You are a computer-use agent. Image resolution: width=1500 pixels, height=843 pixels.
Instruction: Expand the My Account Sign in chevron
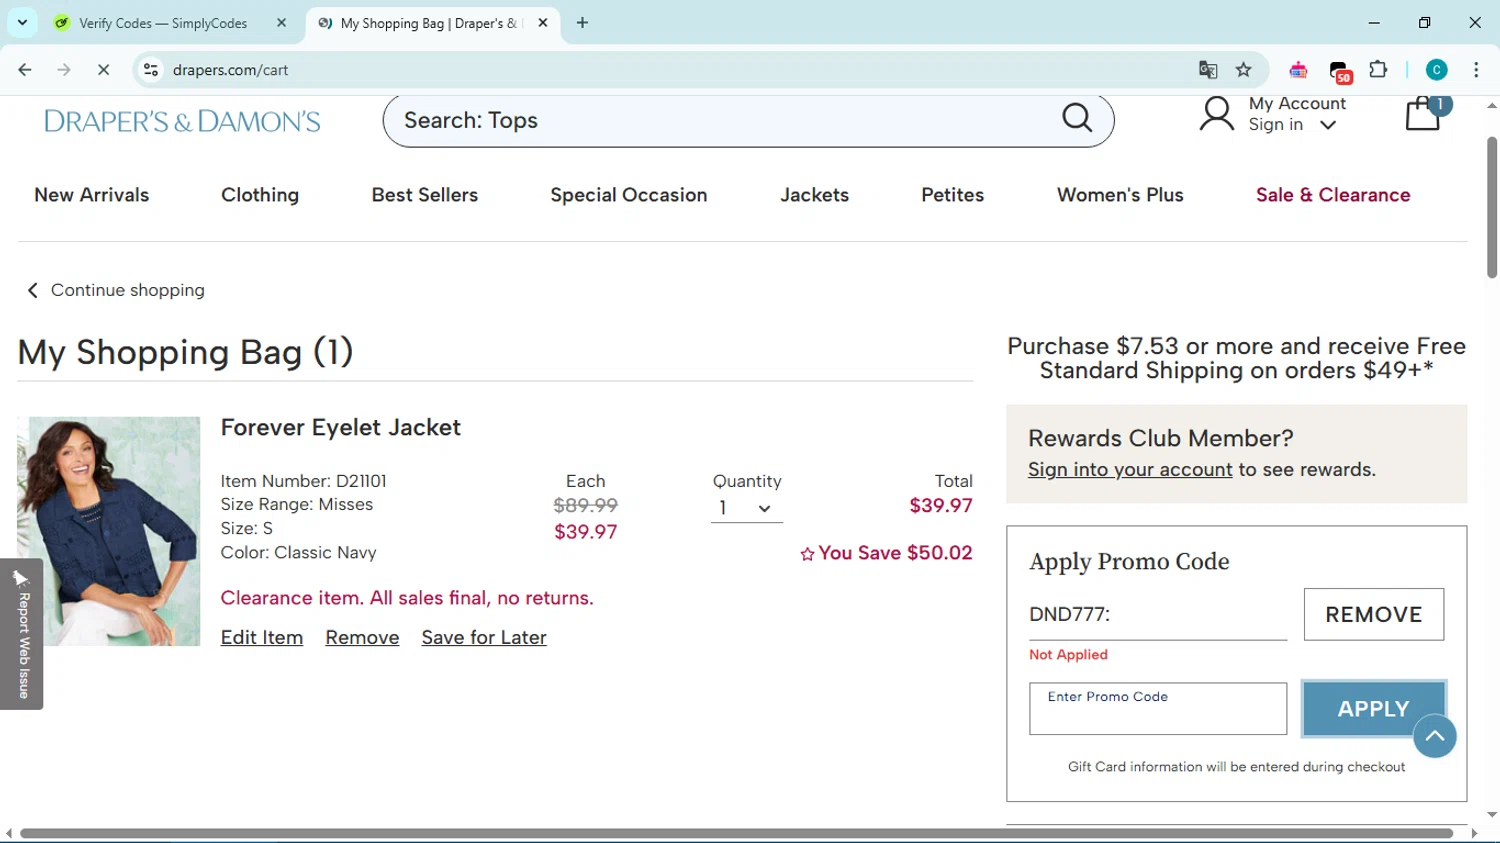tap(1328, 125)
